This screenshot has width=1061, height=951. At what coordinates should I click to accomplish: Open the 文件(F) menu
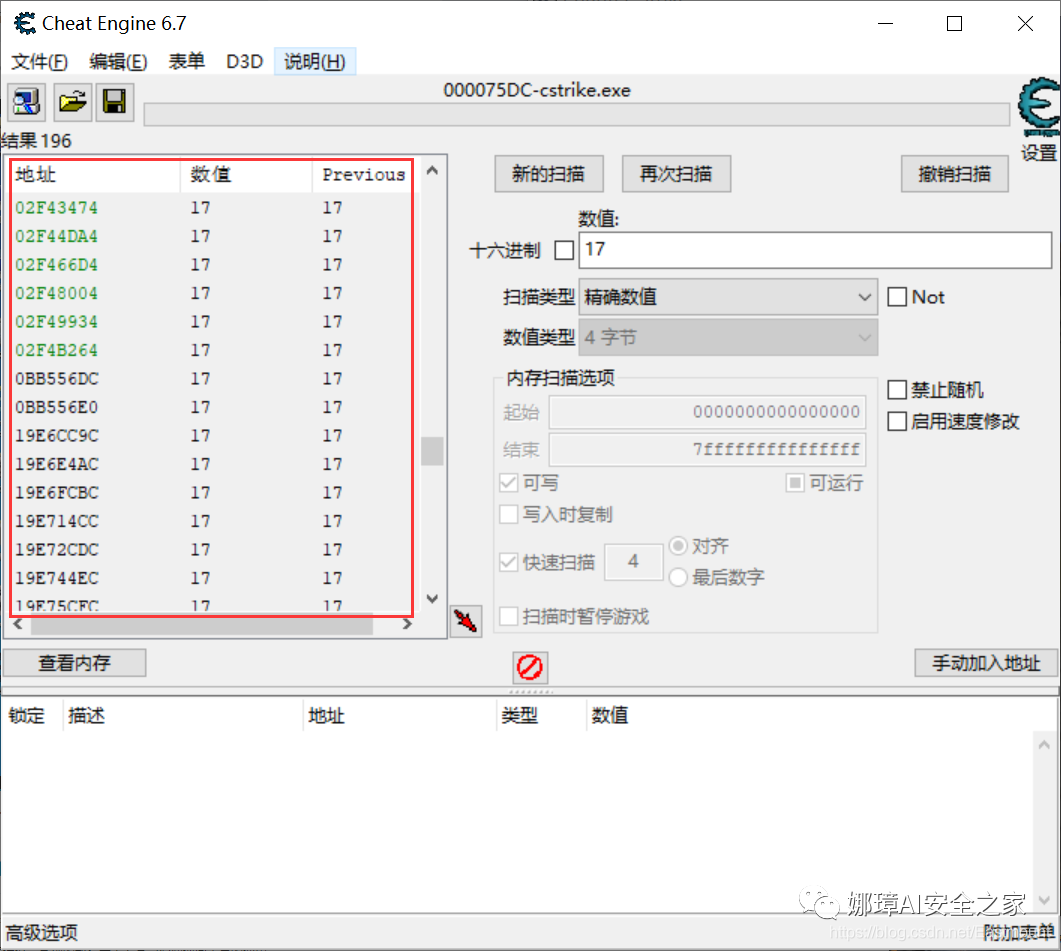tap(39, 62)
